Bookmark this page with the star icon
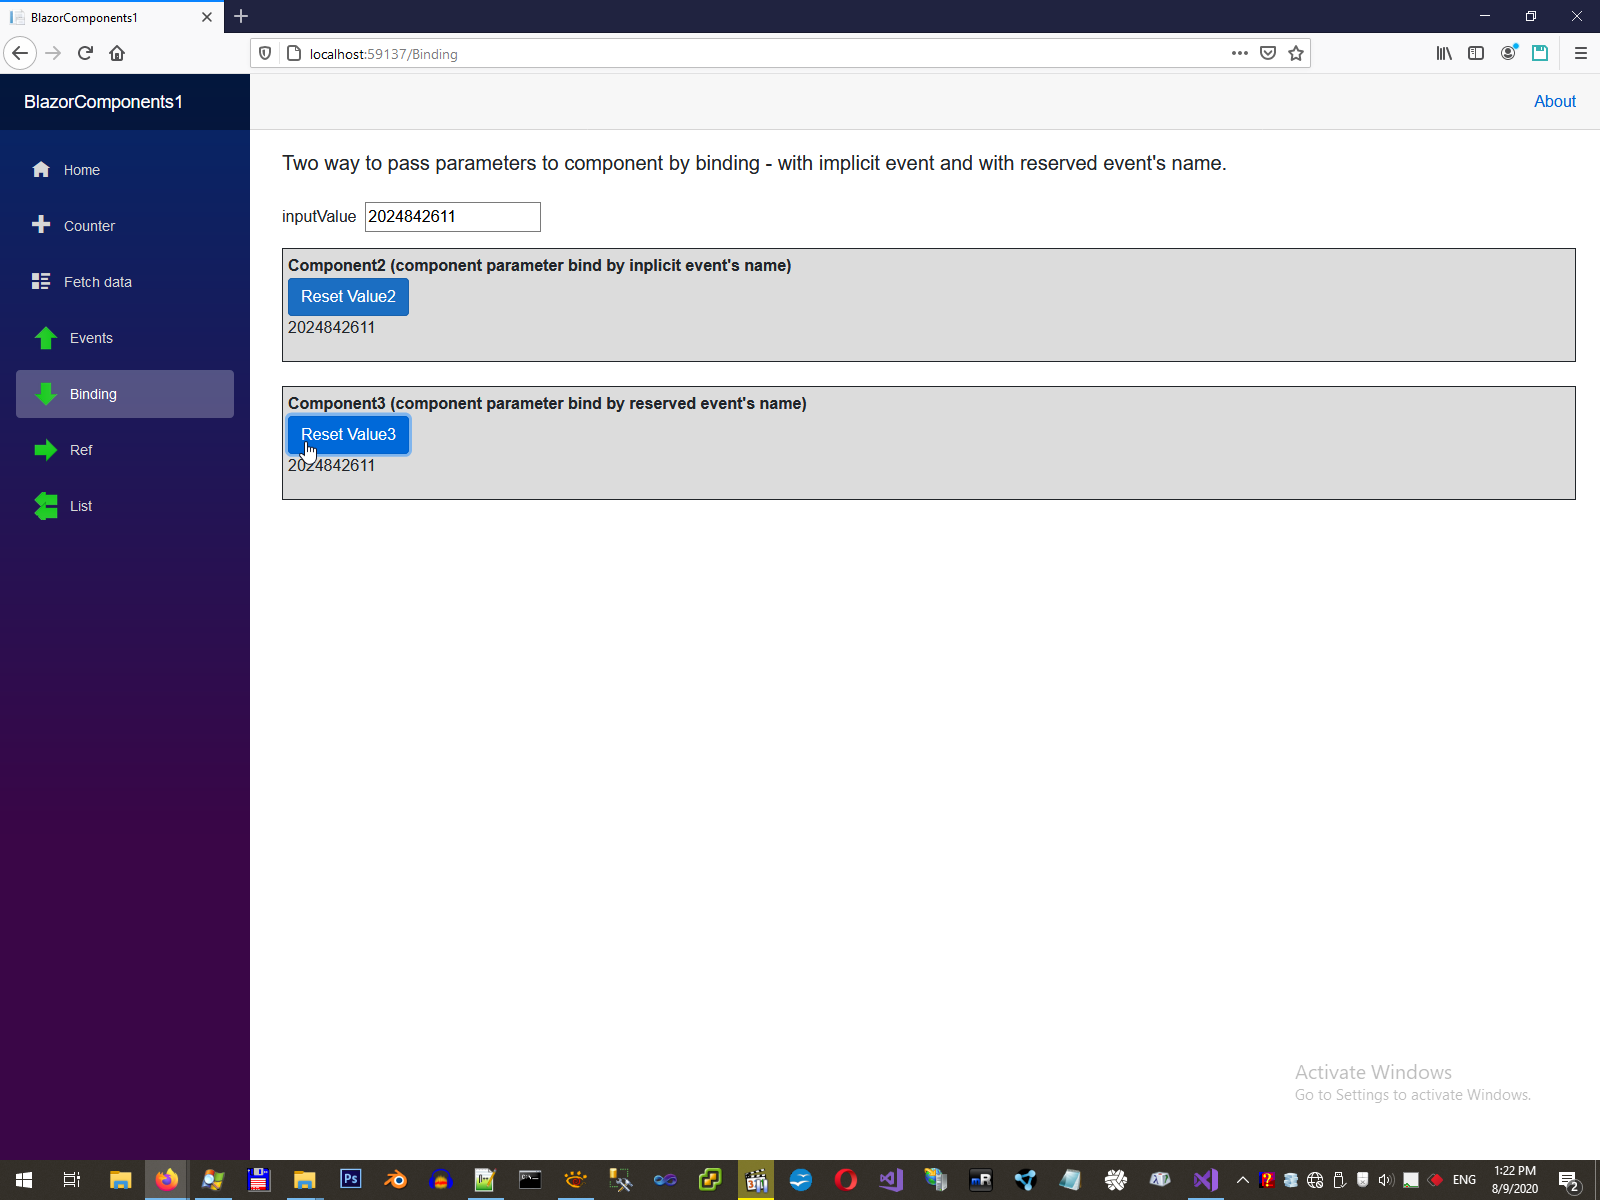The image size is (1600, 1200). (x=1296, y=53)
